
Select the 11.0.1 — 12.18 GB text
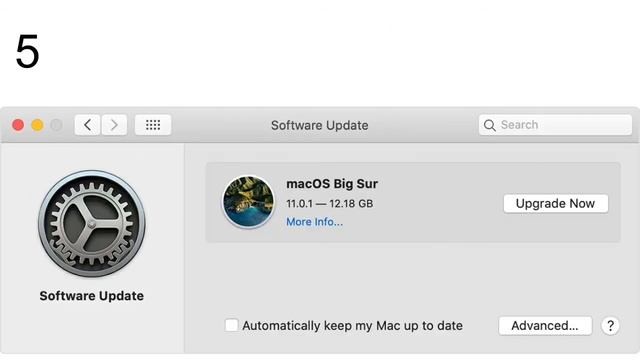[x=329, y=203]
